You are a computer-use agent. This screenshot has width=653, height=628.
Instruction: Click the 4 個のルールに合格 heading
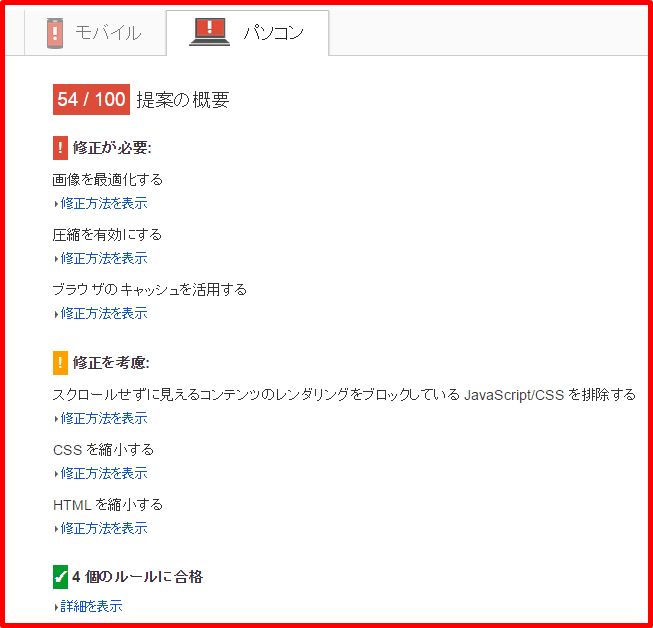pyautogui.click(x=137, y=577)
